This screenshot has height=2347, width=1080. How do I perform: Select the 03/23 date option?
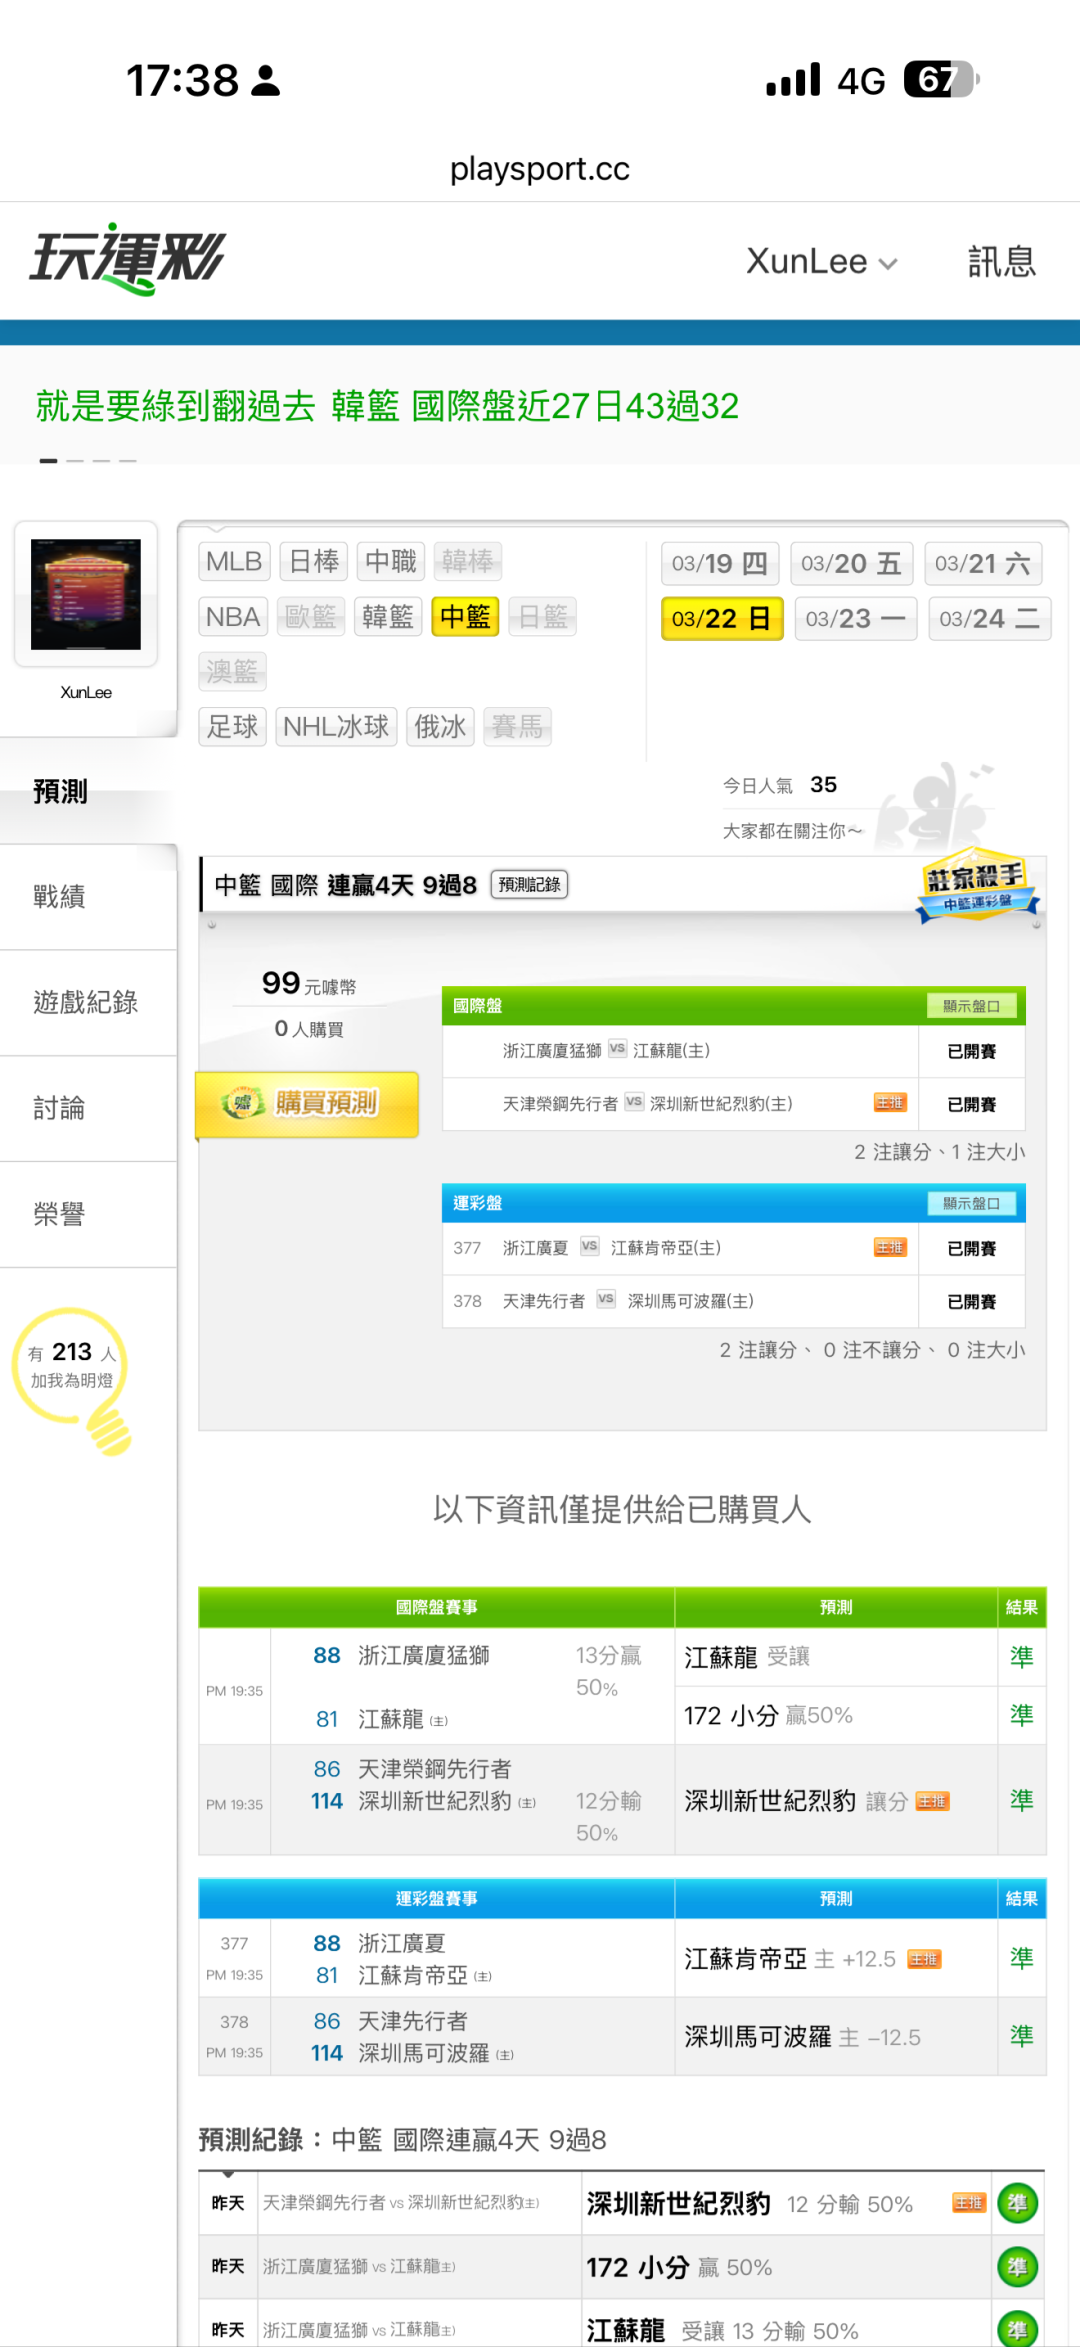[x=855, y=619]
